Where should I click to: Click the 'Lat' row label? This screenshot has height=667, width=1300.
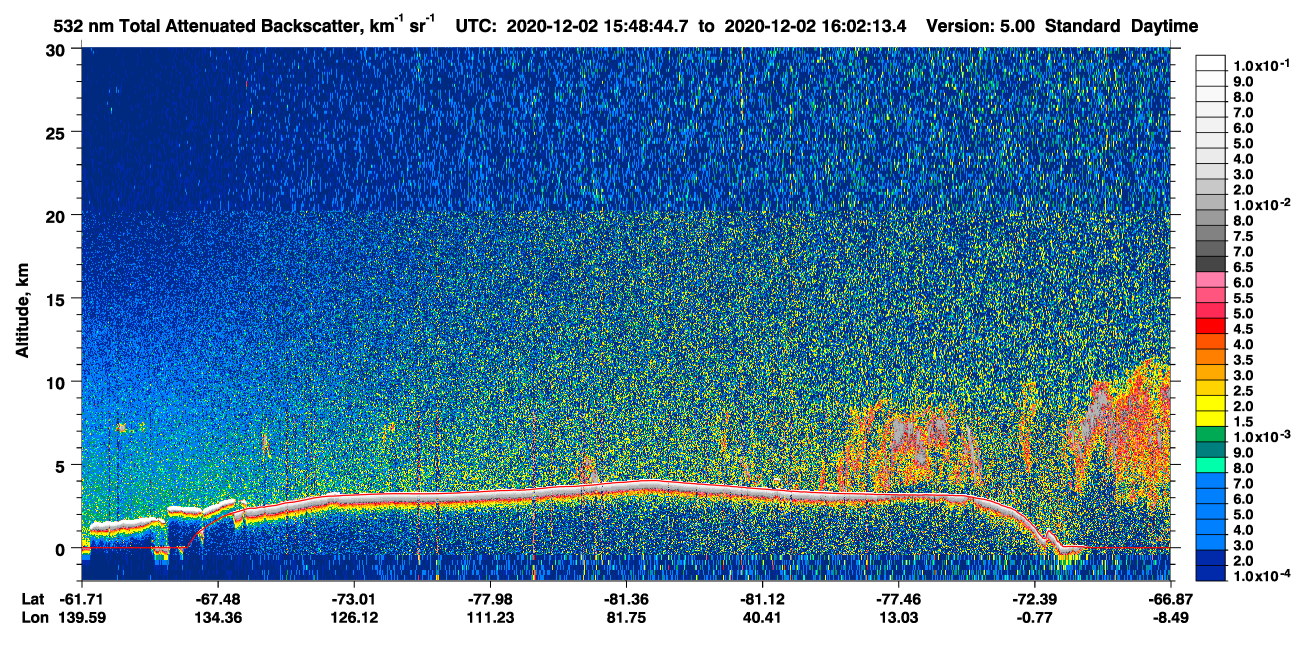tap(32, 599)
